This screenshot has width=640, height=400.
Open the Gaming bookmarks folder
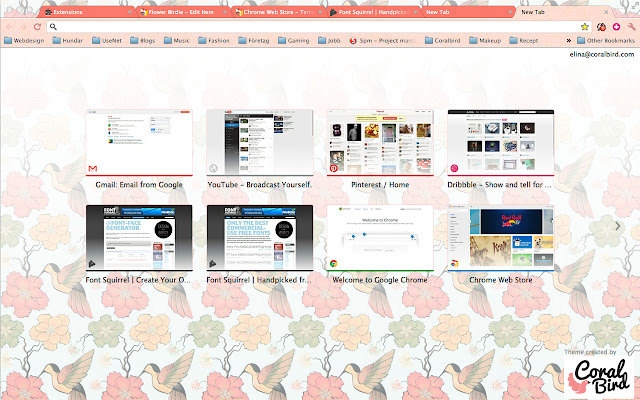coord(293,40)
